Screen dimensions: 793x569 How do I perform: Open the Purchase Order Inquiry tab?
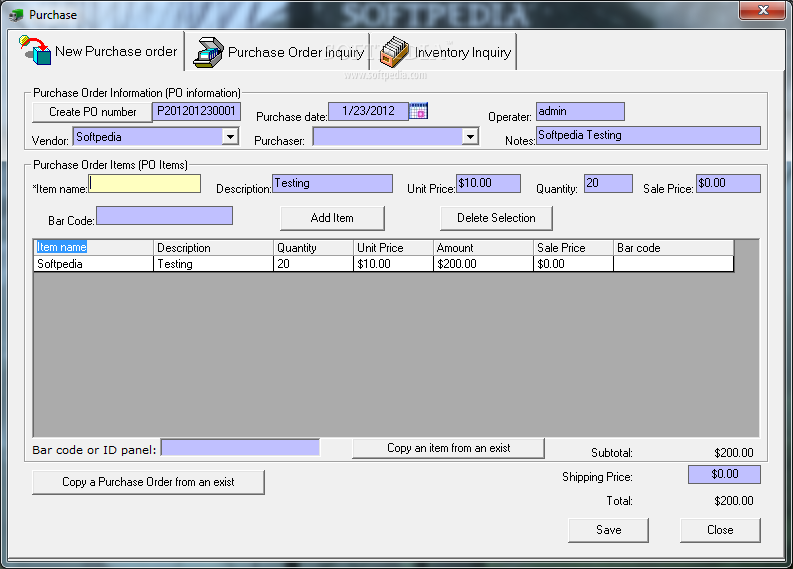click(x=278, y=52)
